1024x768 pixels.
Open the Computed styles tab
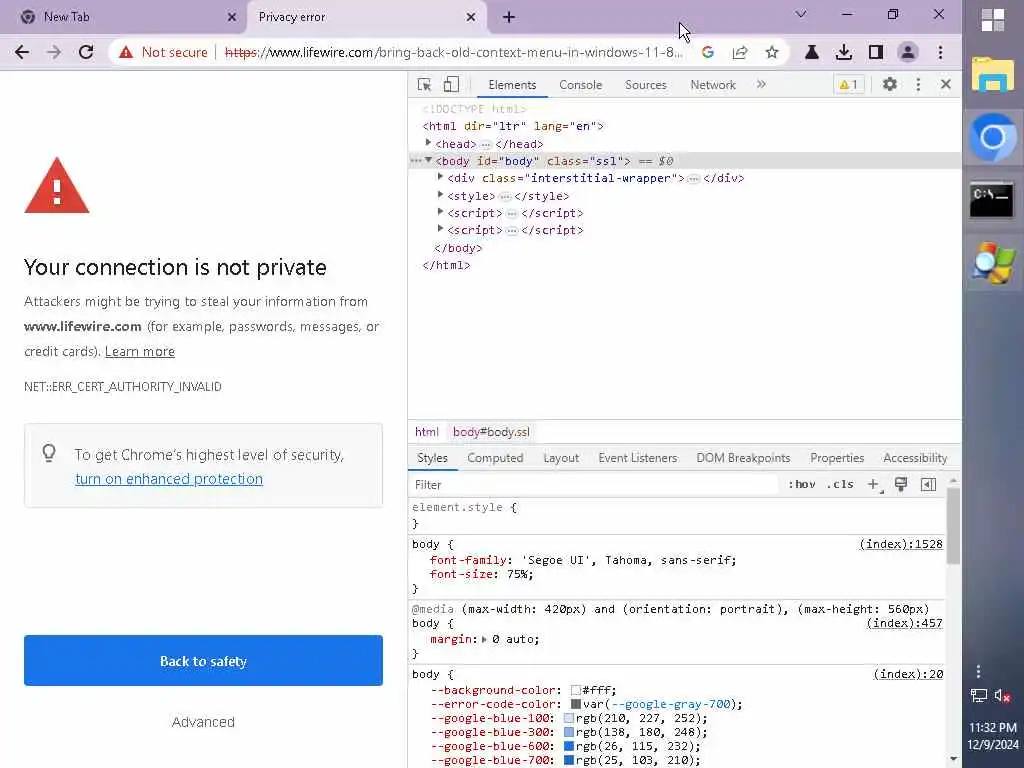[495, 458]
